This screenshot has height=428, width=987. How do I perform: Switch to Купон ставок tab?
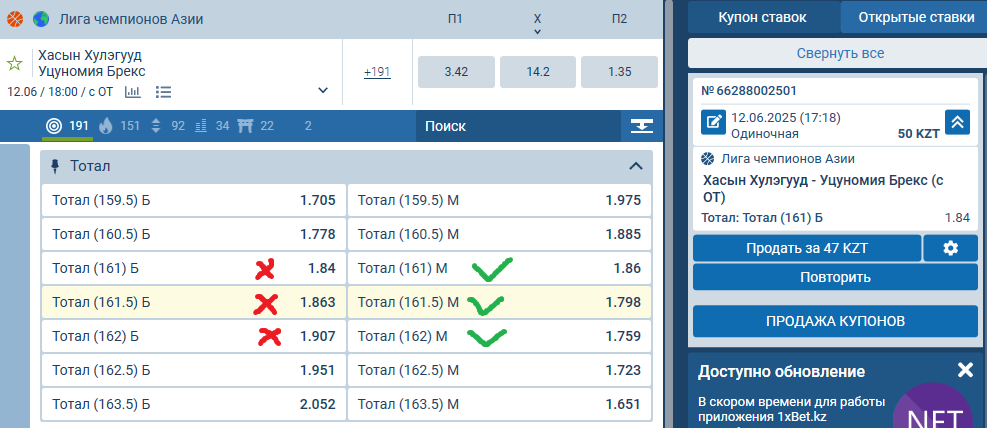point(764,17)
